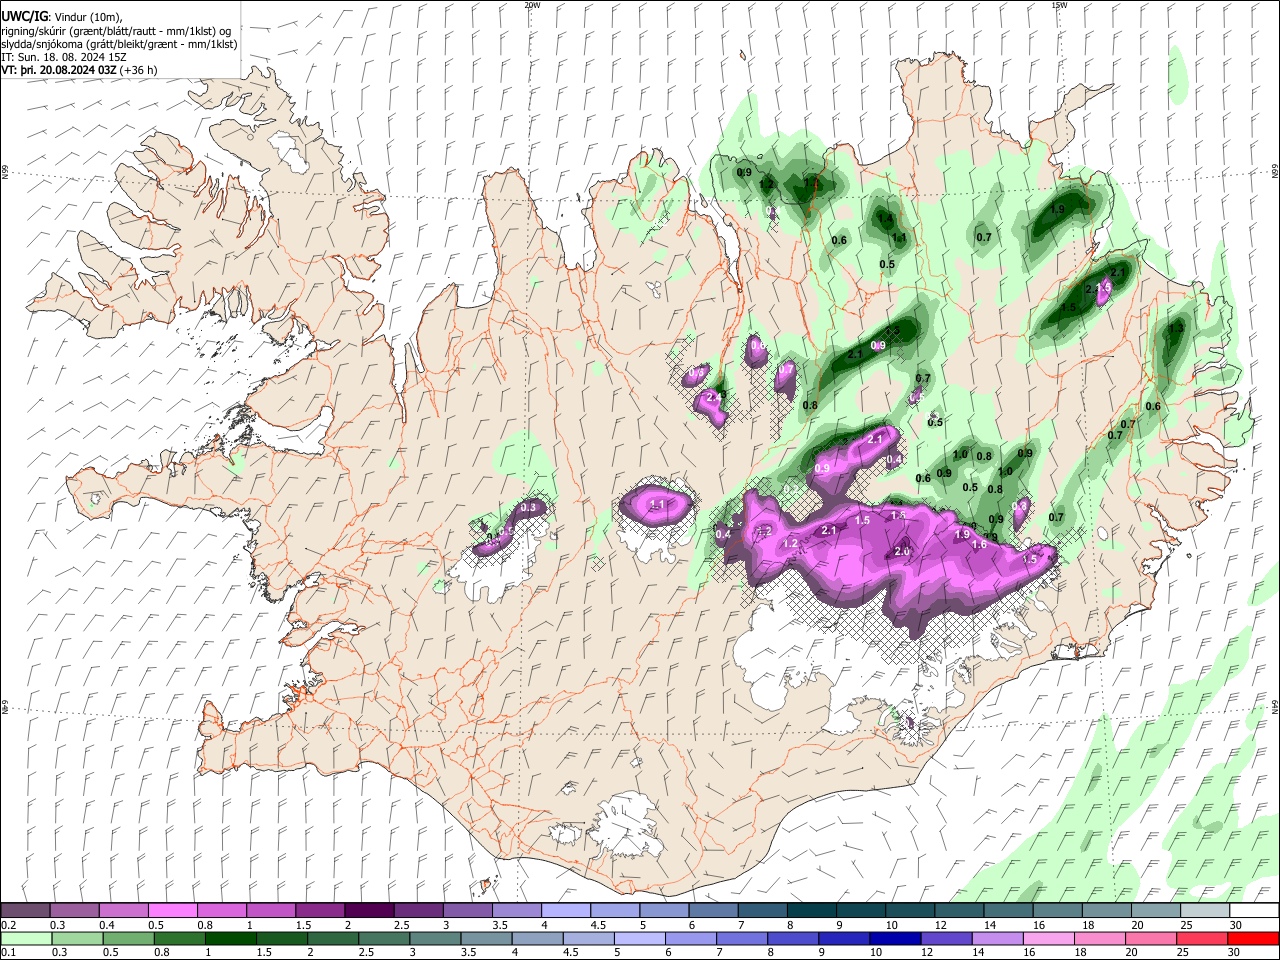Screen dimensions: 1280x960
Task: Choose the orchid 0.4 swatch, top legend row
Action: click(123, 911)
